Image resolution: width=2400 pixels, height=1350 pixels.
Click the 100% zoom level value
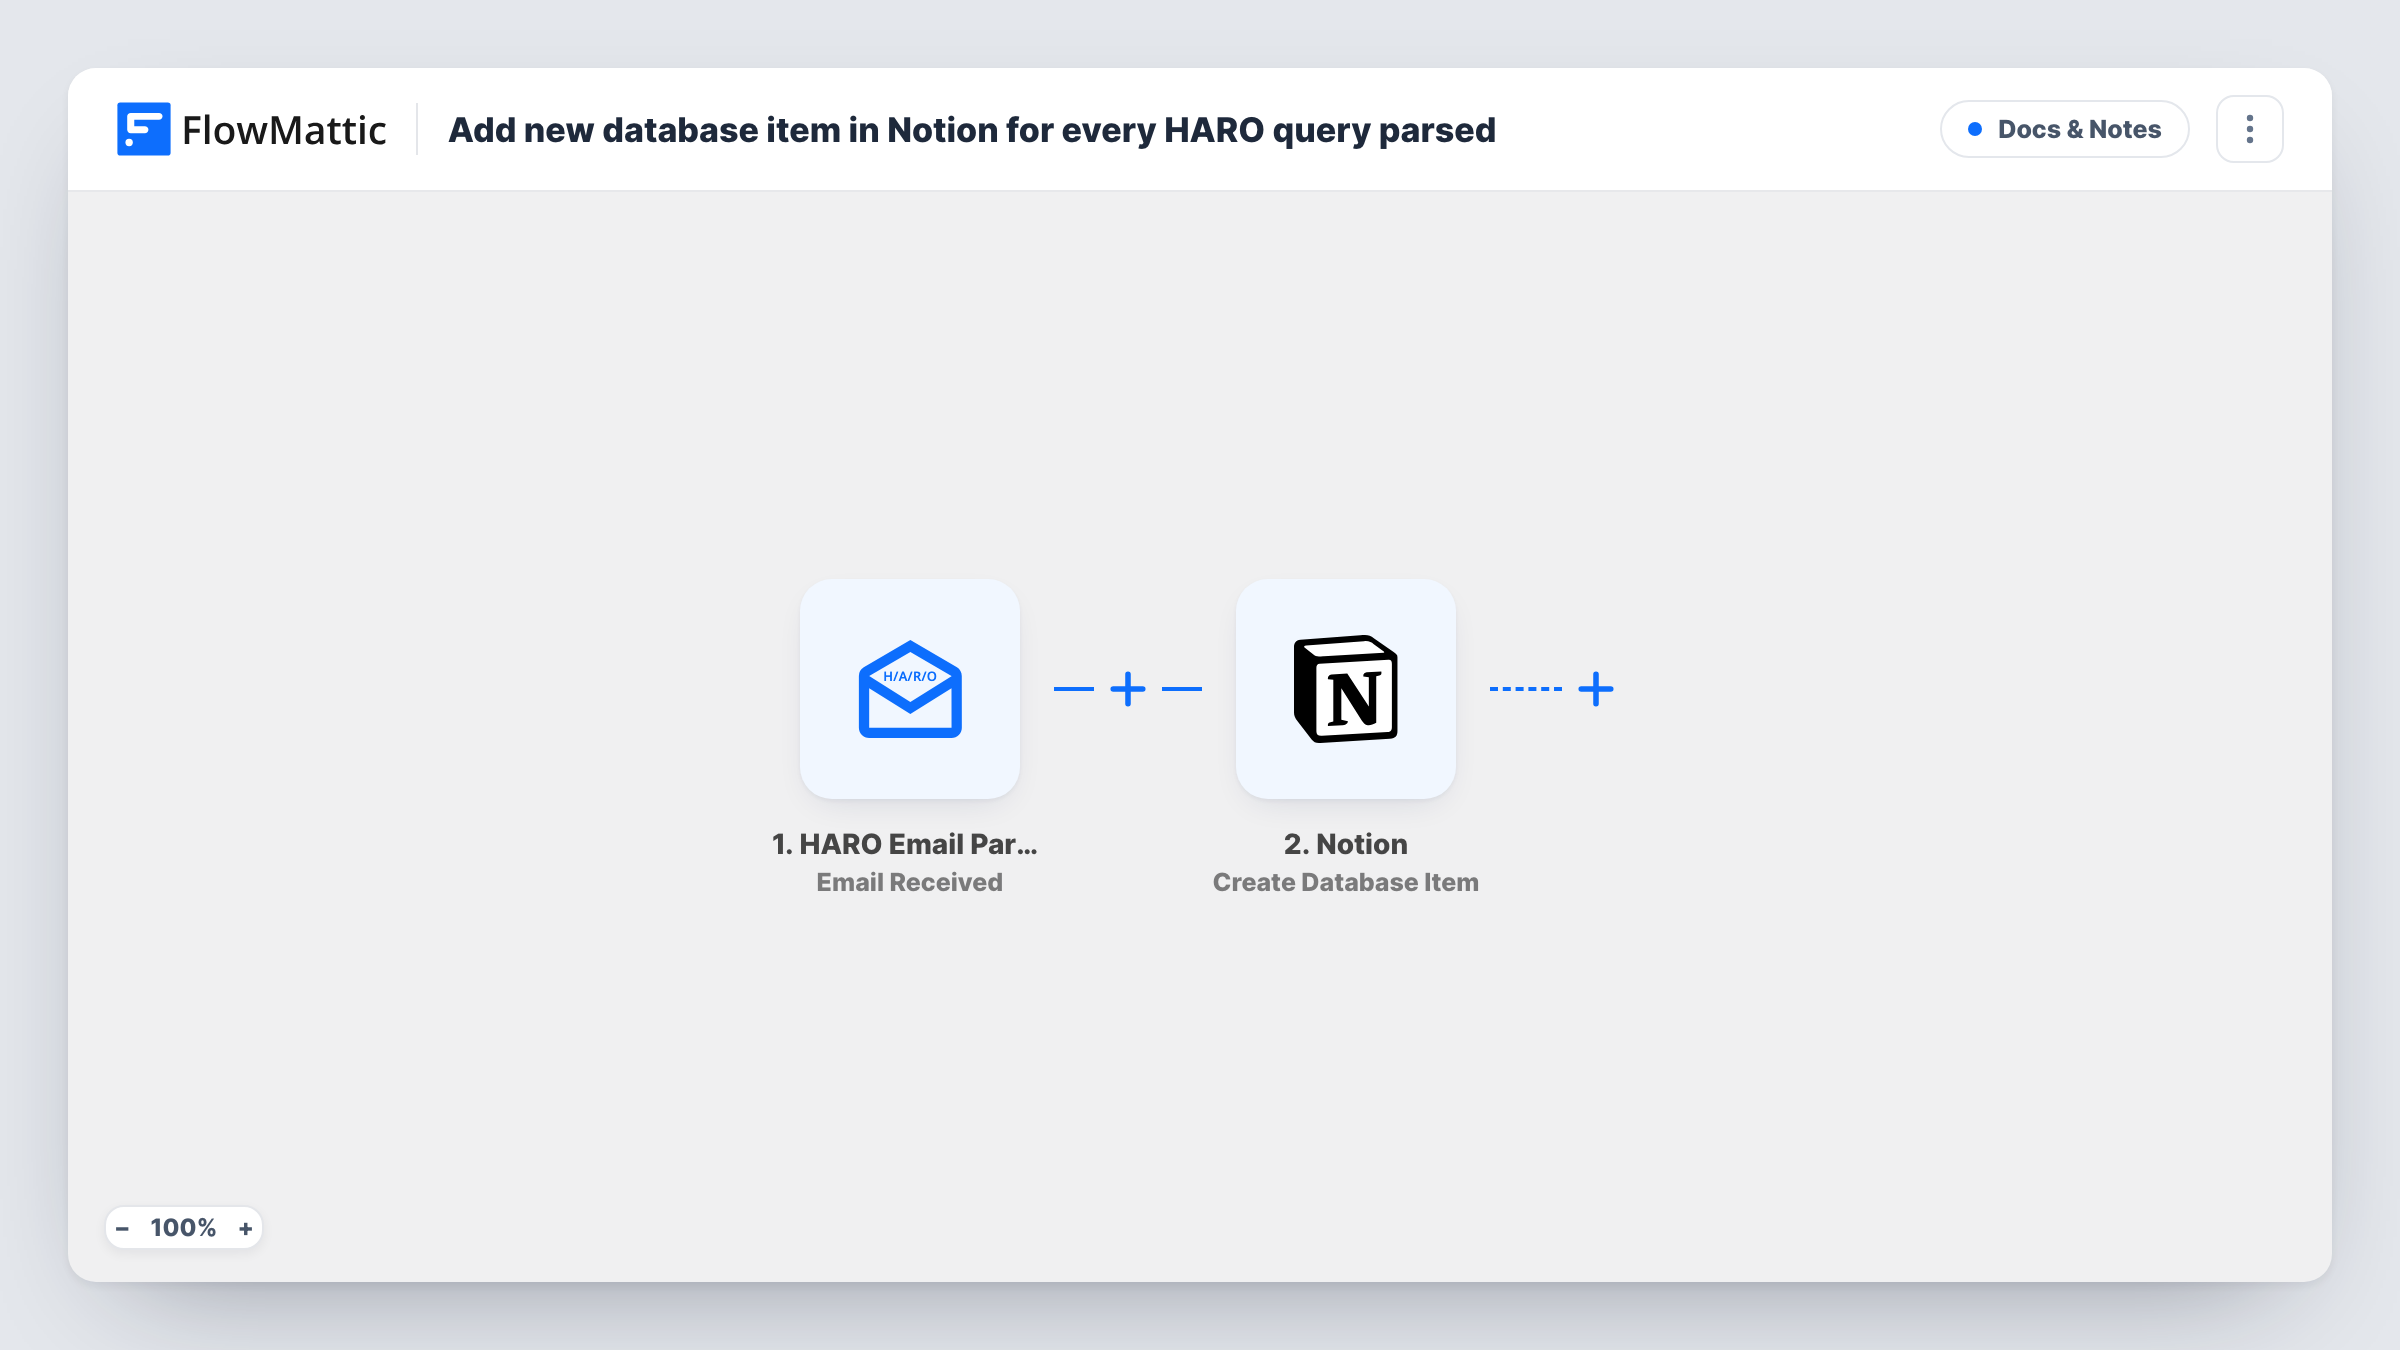[183, 1228]
